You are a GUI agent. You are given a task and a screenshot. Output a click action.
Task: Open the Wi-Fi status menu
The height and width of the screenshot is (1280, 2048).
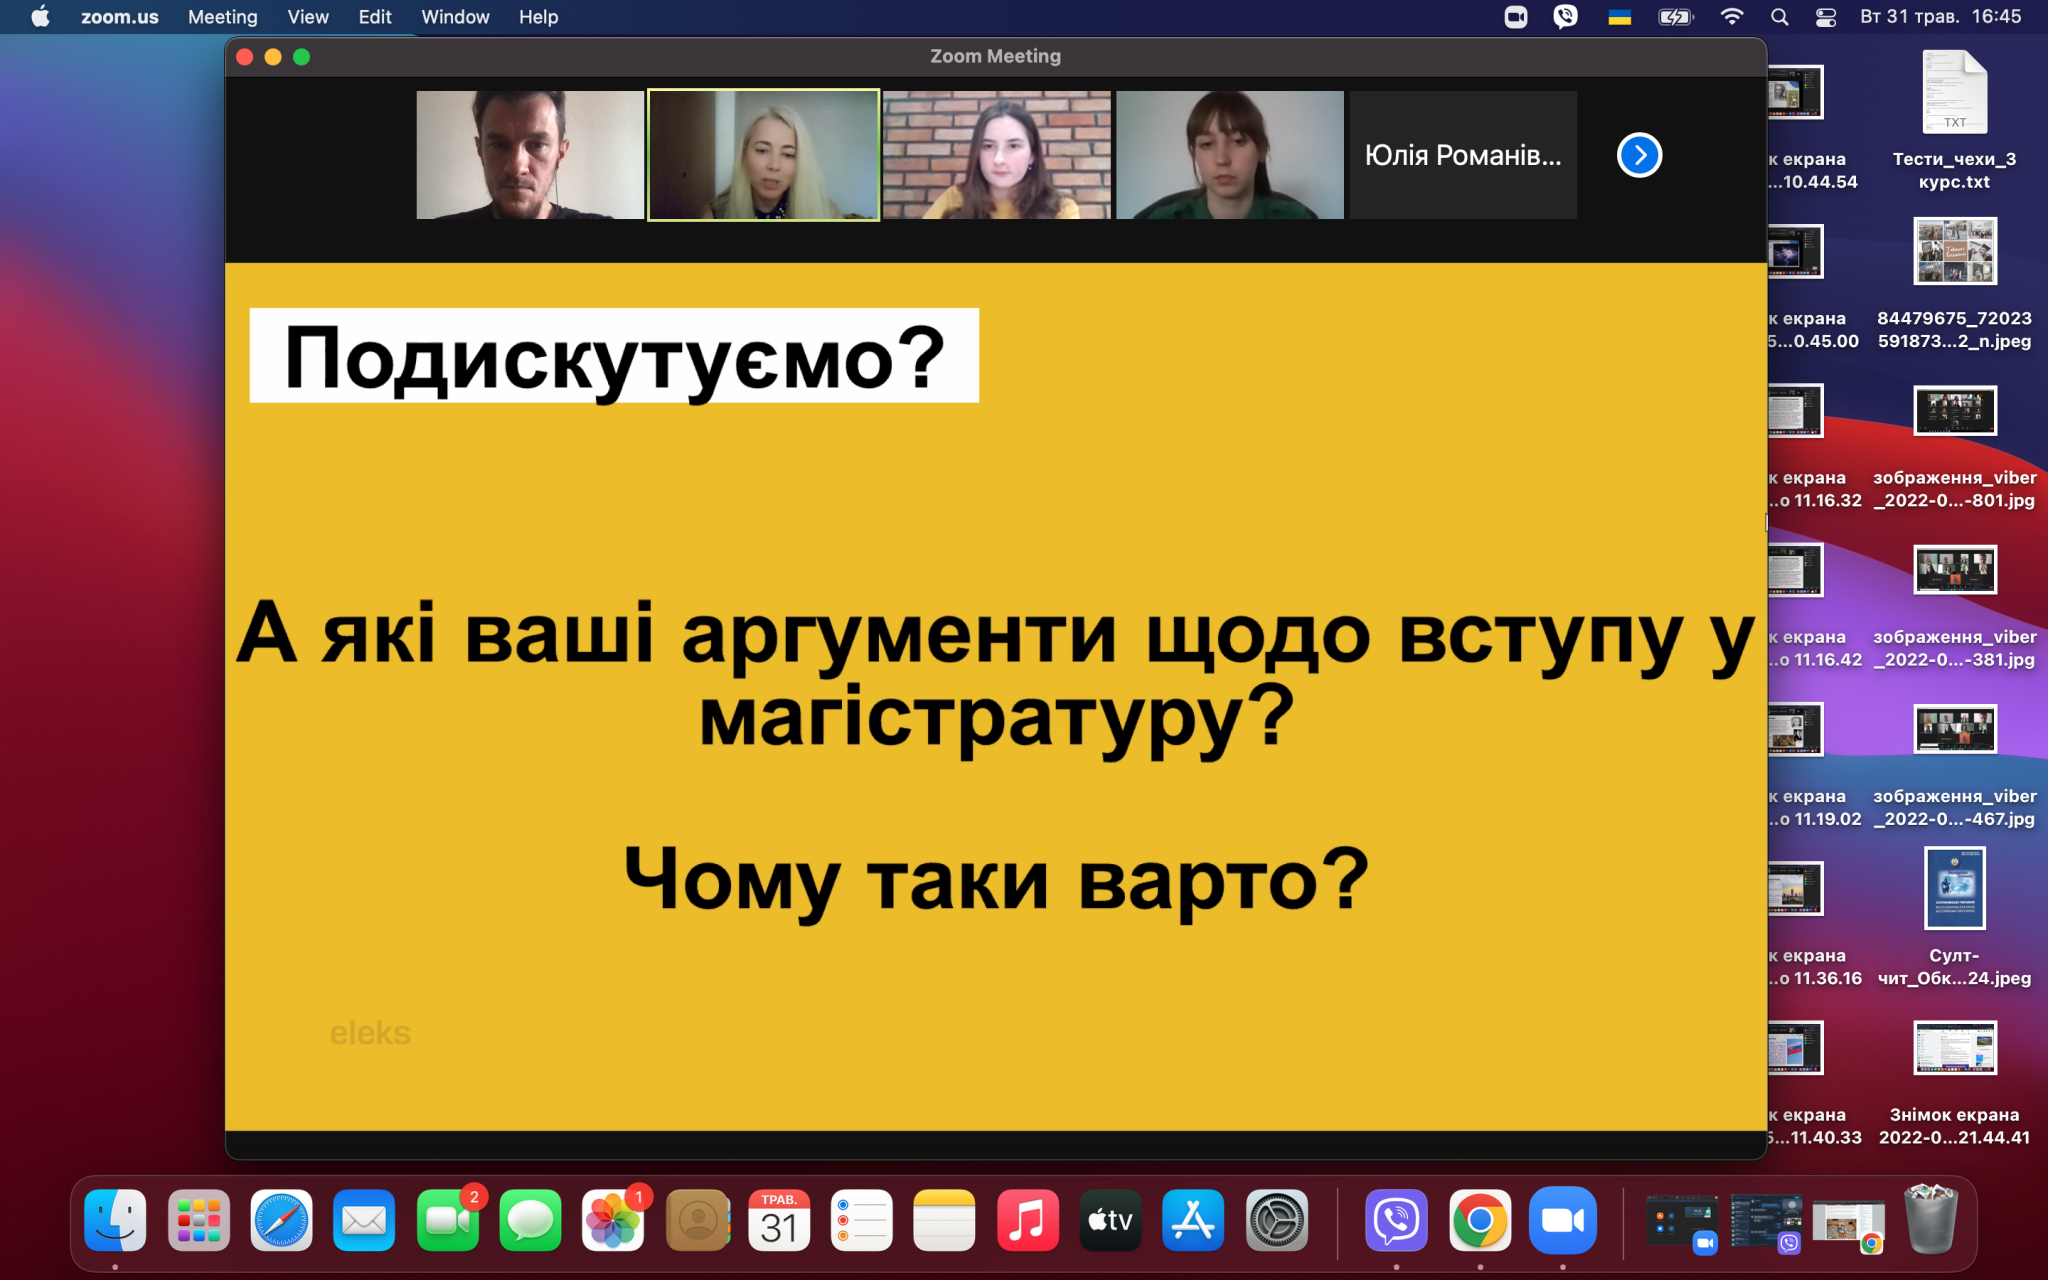click(x=1732, y=17)
